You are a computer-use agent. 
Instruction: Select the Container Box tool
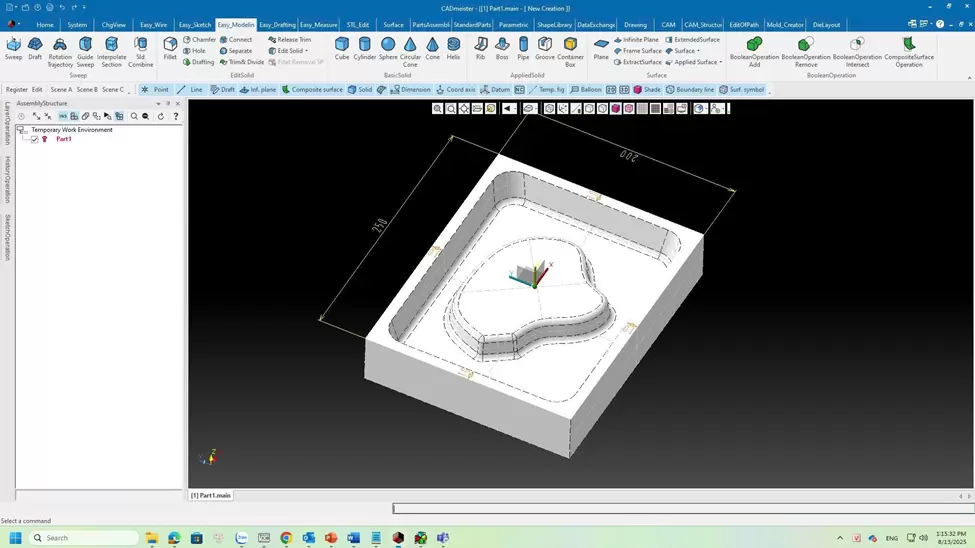click(570, 50)
